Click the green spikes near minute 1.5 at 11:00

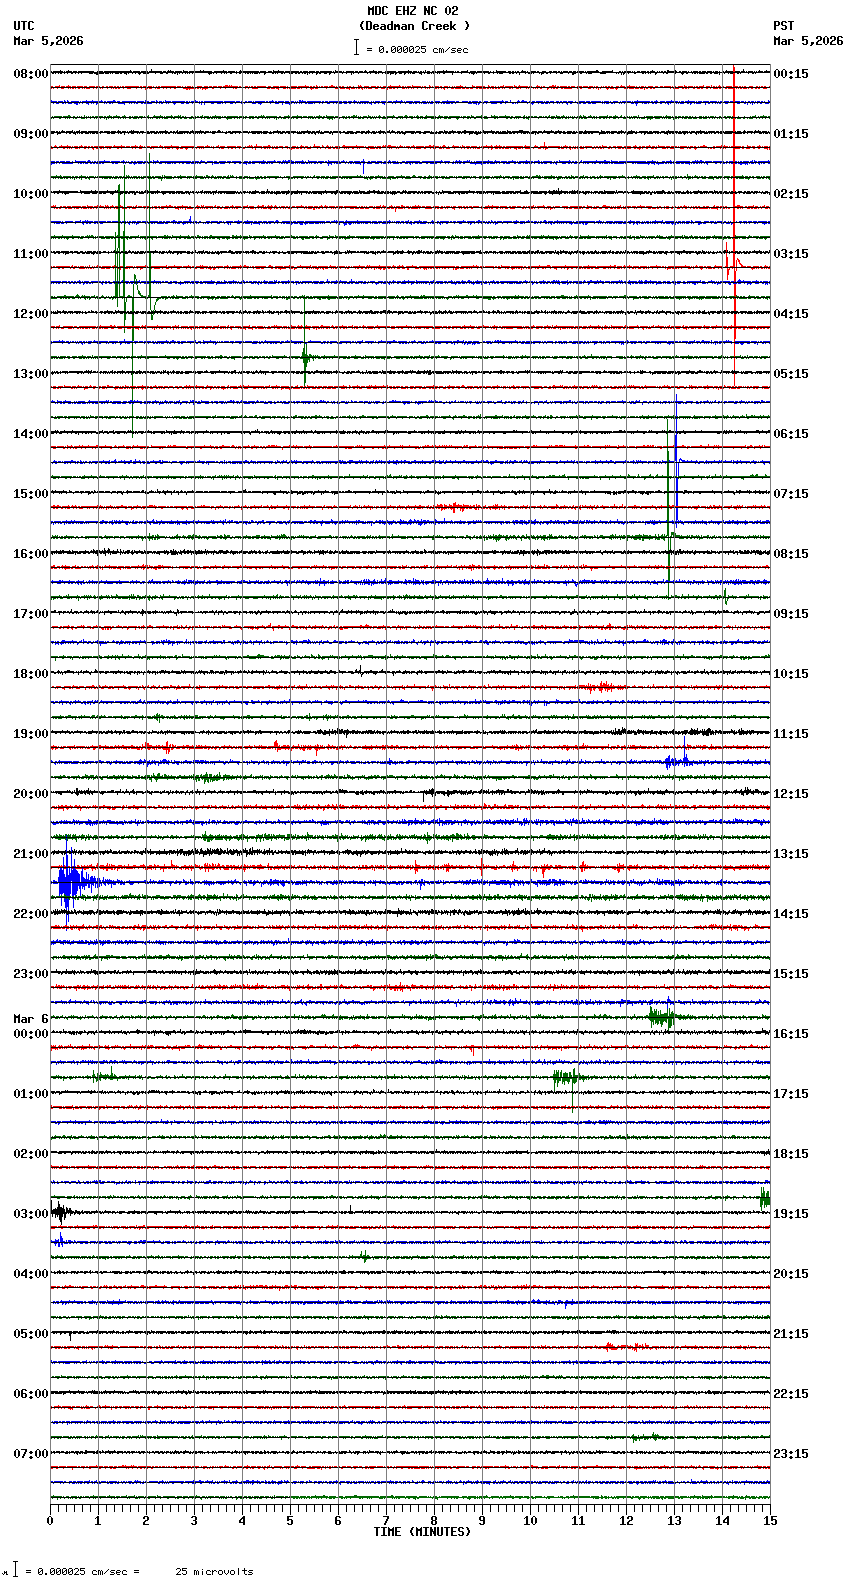[x=122, y=250]
